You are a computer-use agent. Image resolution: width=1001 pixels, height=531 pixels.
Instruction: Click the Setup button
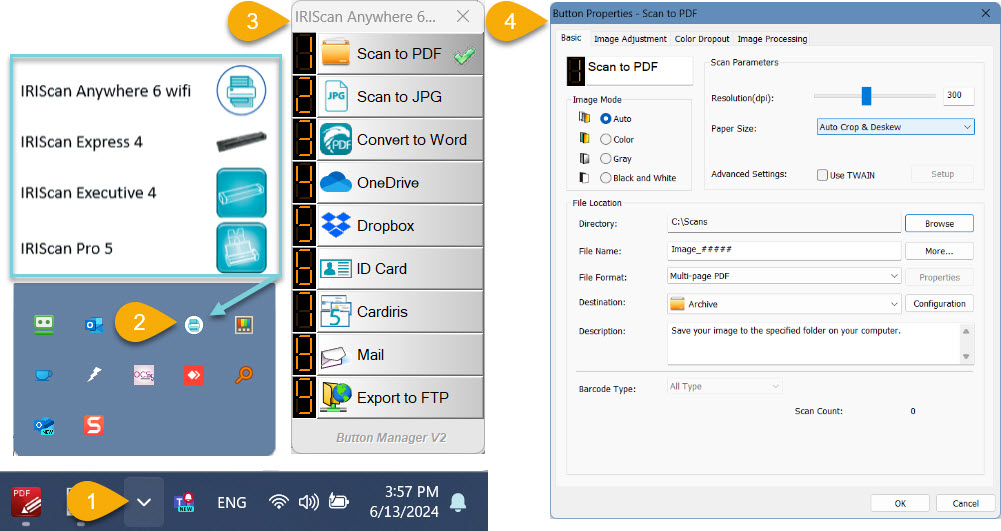(x=942, y=174)
